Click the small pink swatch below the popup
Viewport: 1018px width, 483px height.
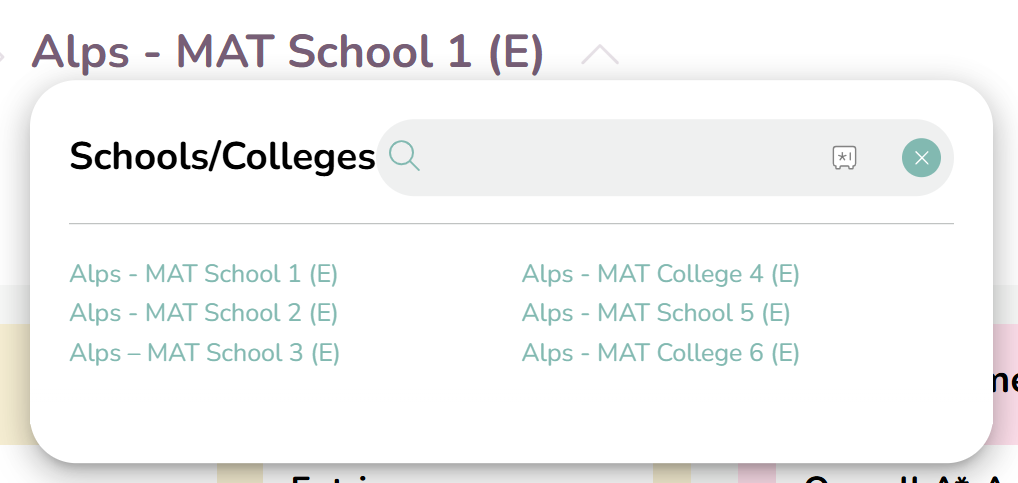[x=757, y=473]
